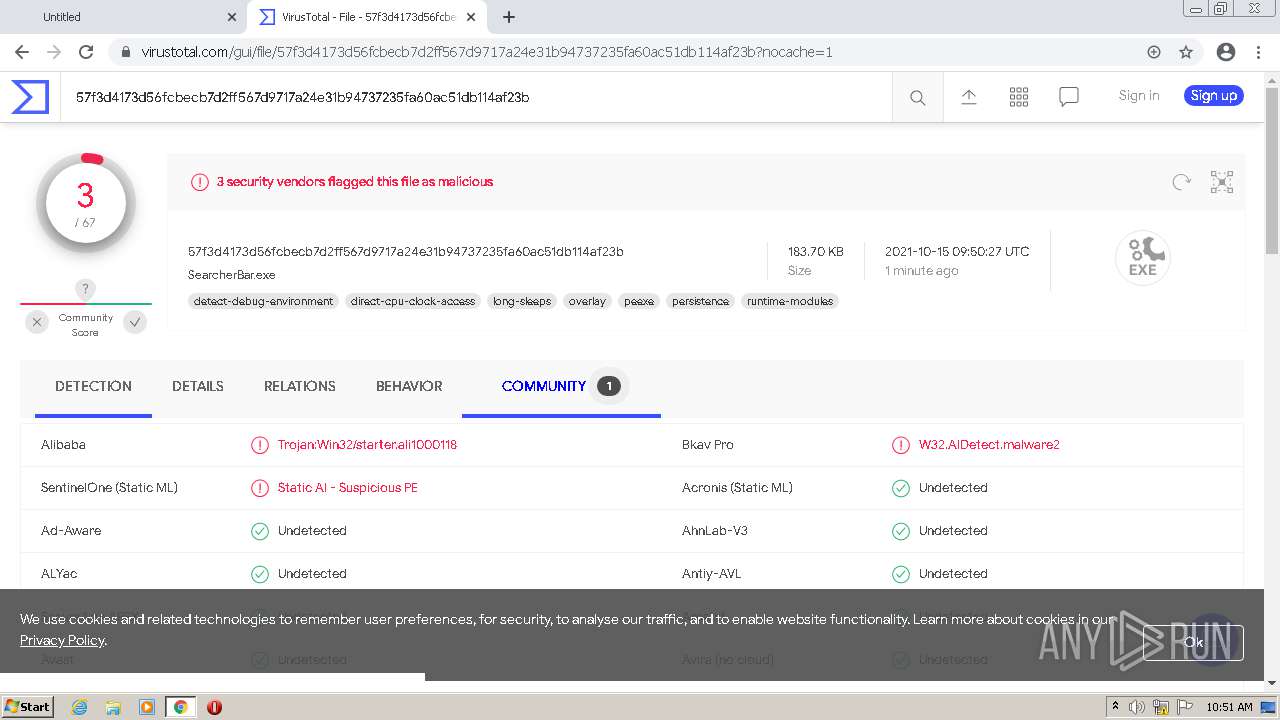Click the 2021-10-15 09:50:27 UTC timestamp
The width and height of the screenshot is (1280, 720).
pos(956,252)
